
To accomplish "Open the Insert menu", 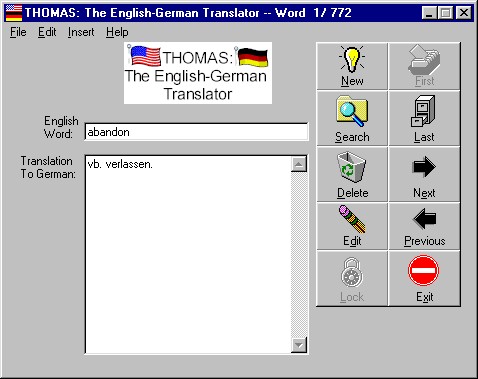I will point(81,32).
